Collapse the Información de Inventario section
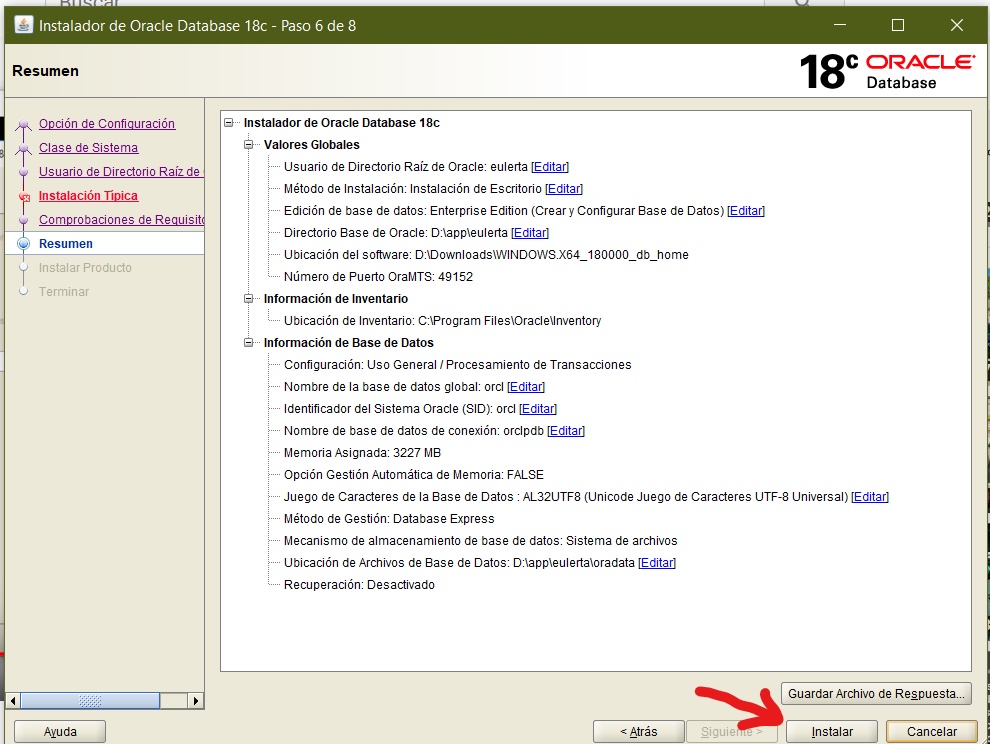Viewport: 990px width, 744px height. tap(250, 299)
